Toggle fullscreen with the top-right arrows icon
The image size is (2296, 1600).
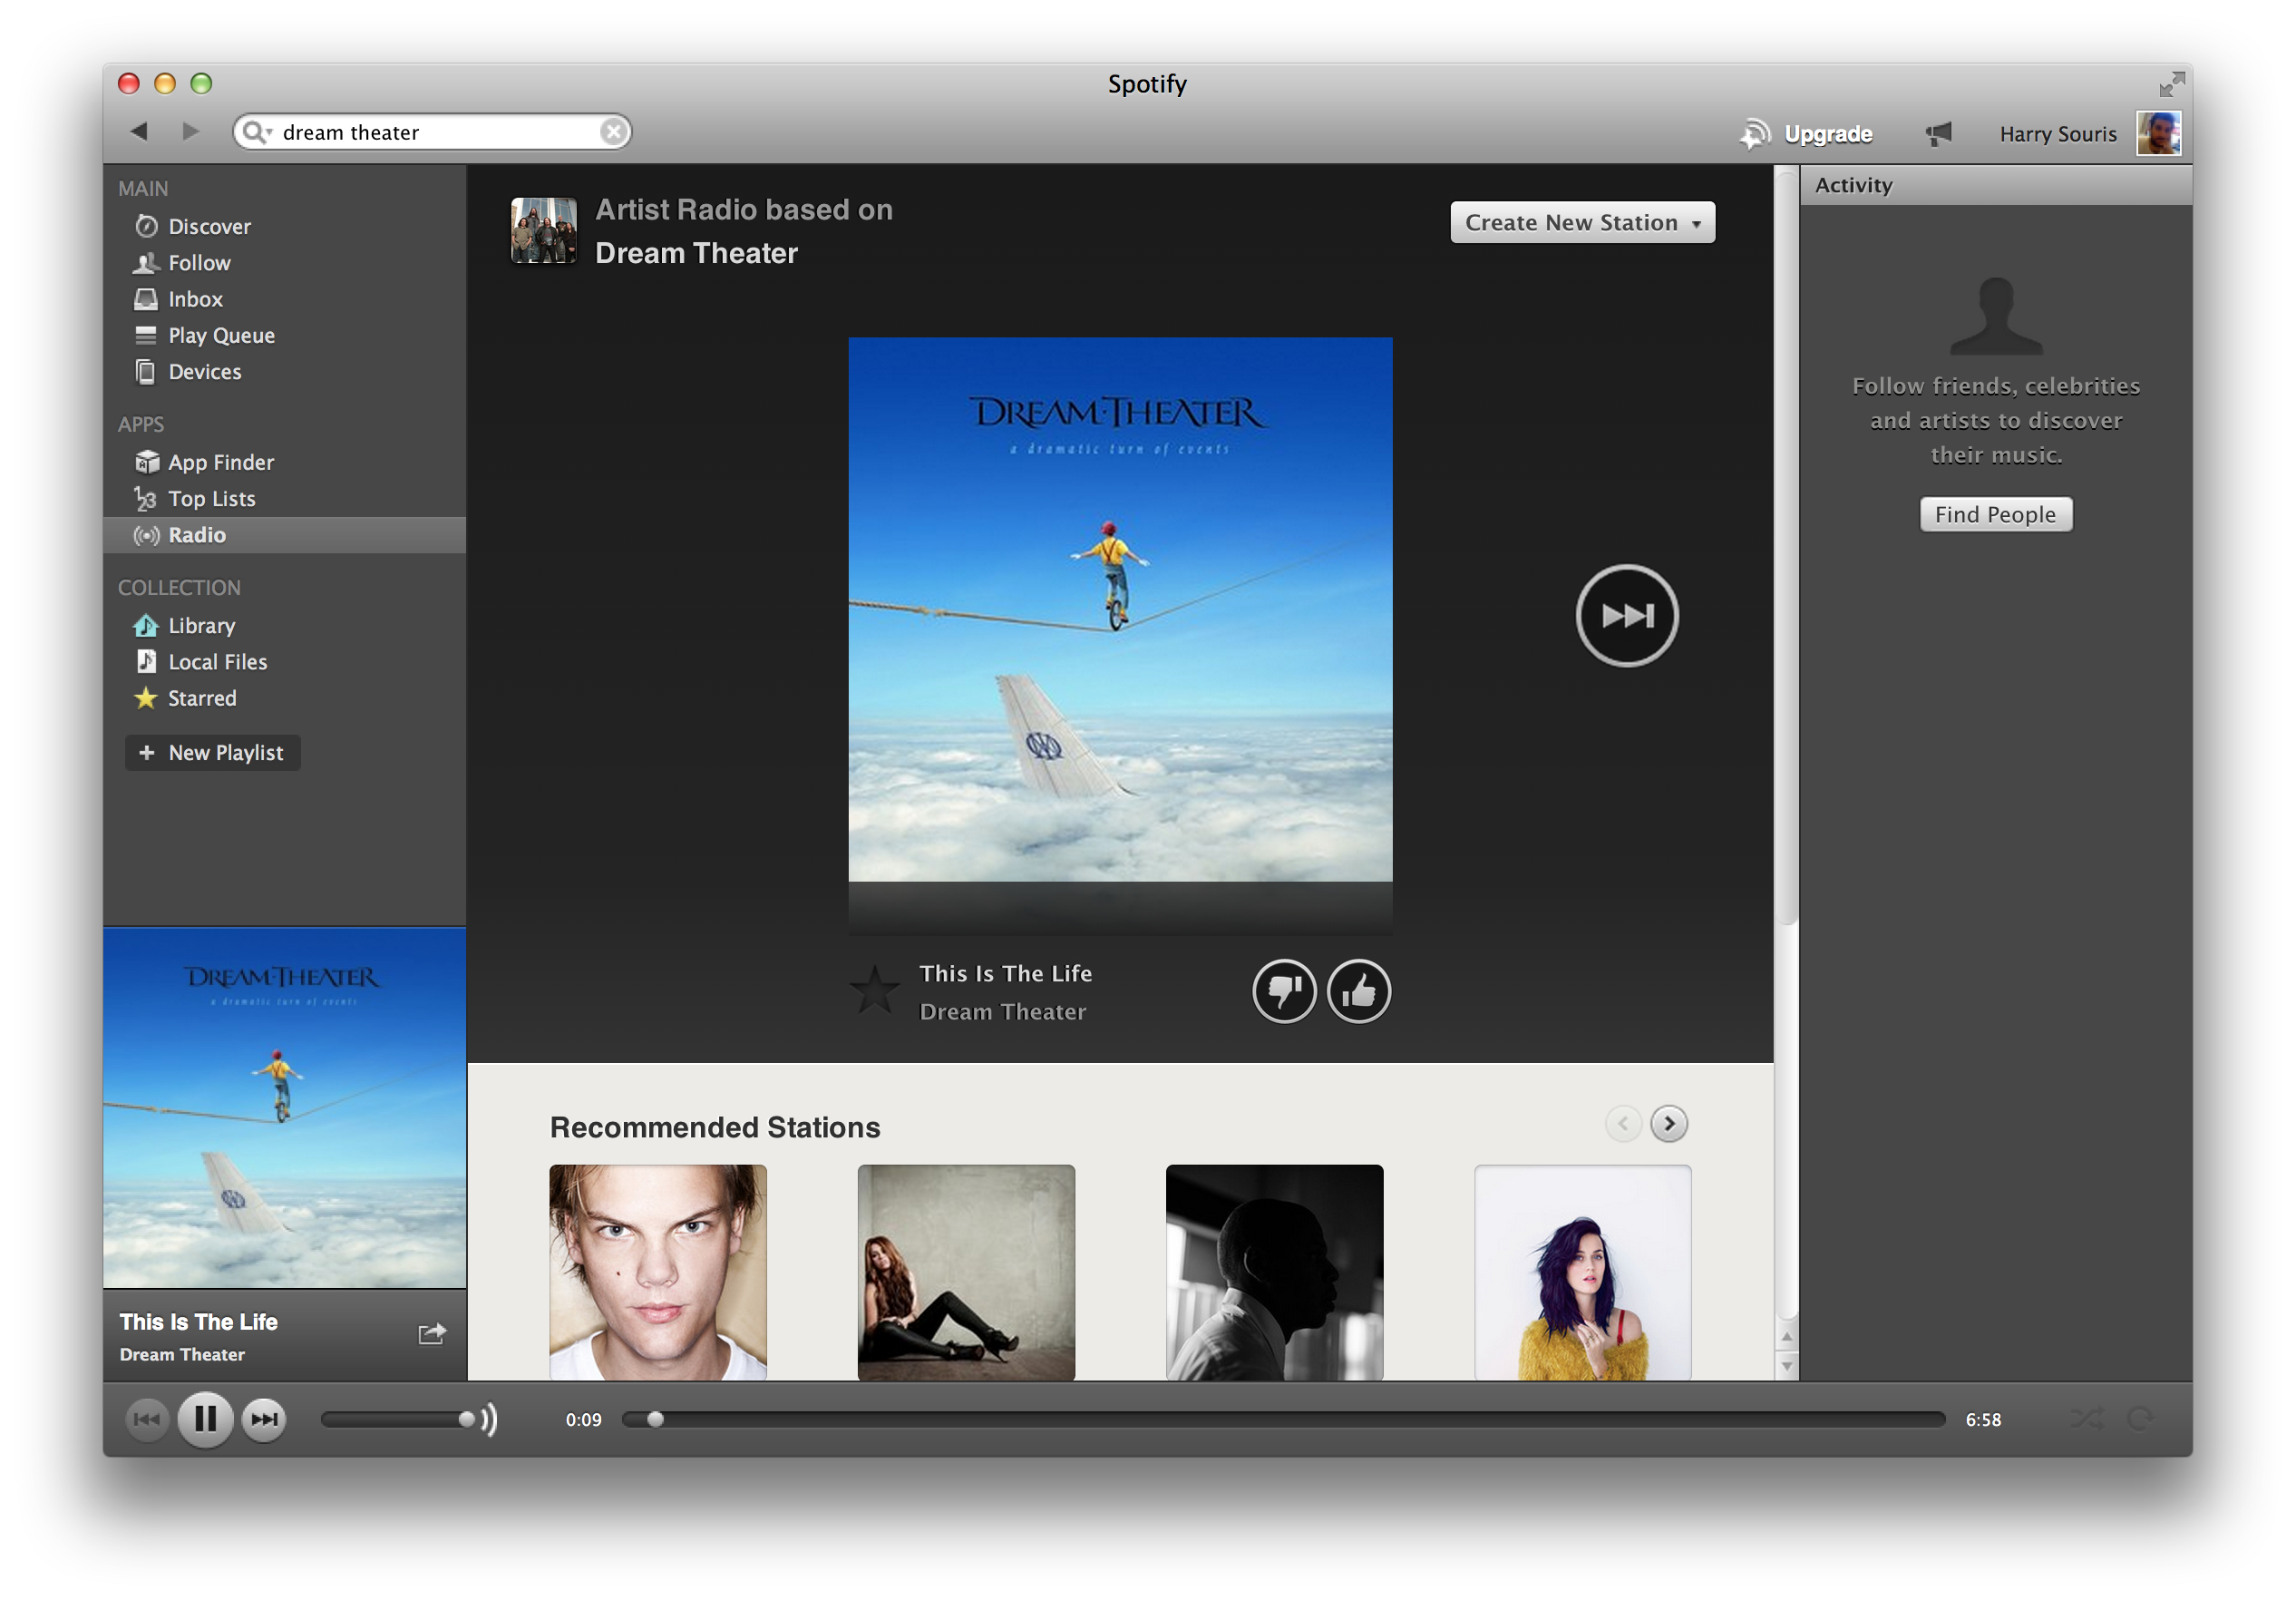[x=2170, y=84]
